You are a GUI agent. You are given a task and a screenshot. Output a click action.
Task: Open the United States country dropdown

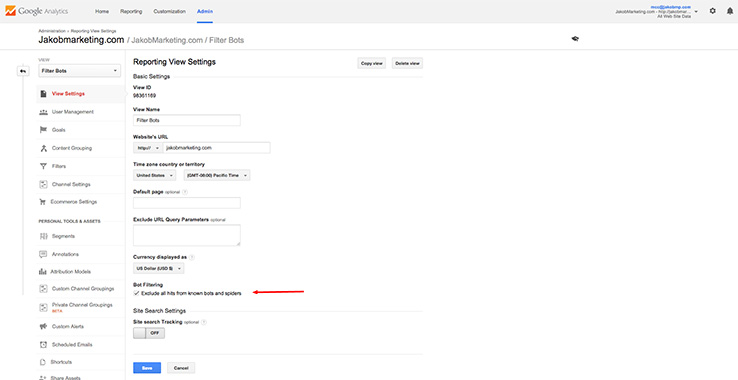click(154, 175)
